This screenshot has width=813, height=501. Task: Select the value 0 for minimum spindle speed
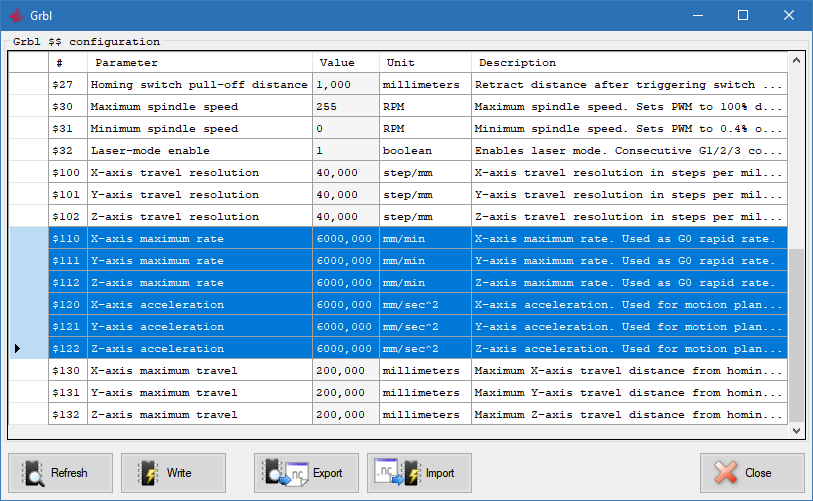point(346,129)
